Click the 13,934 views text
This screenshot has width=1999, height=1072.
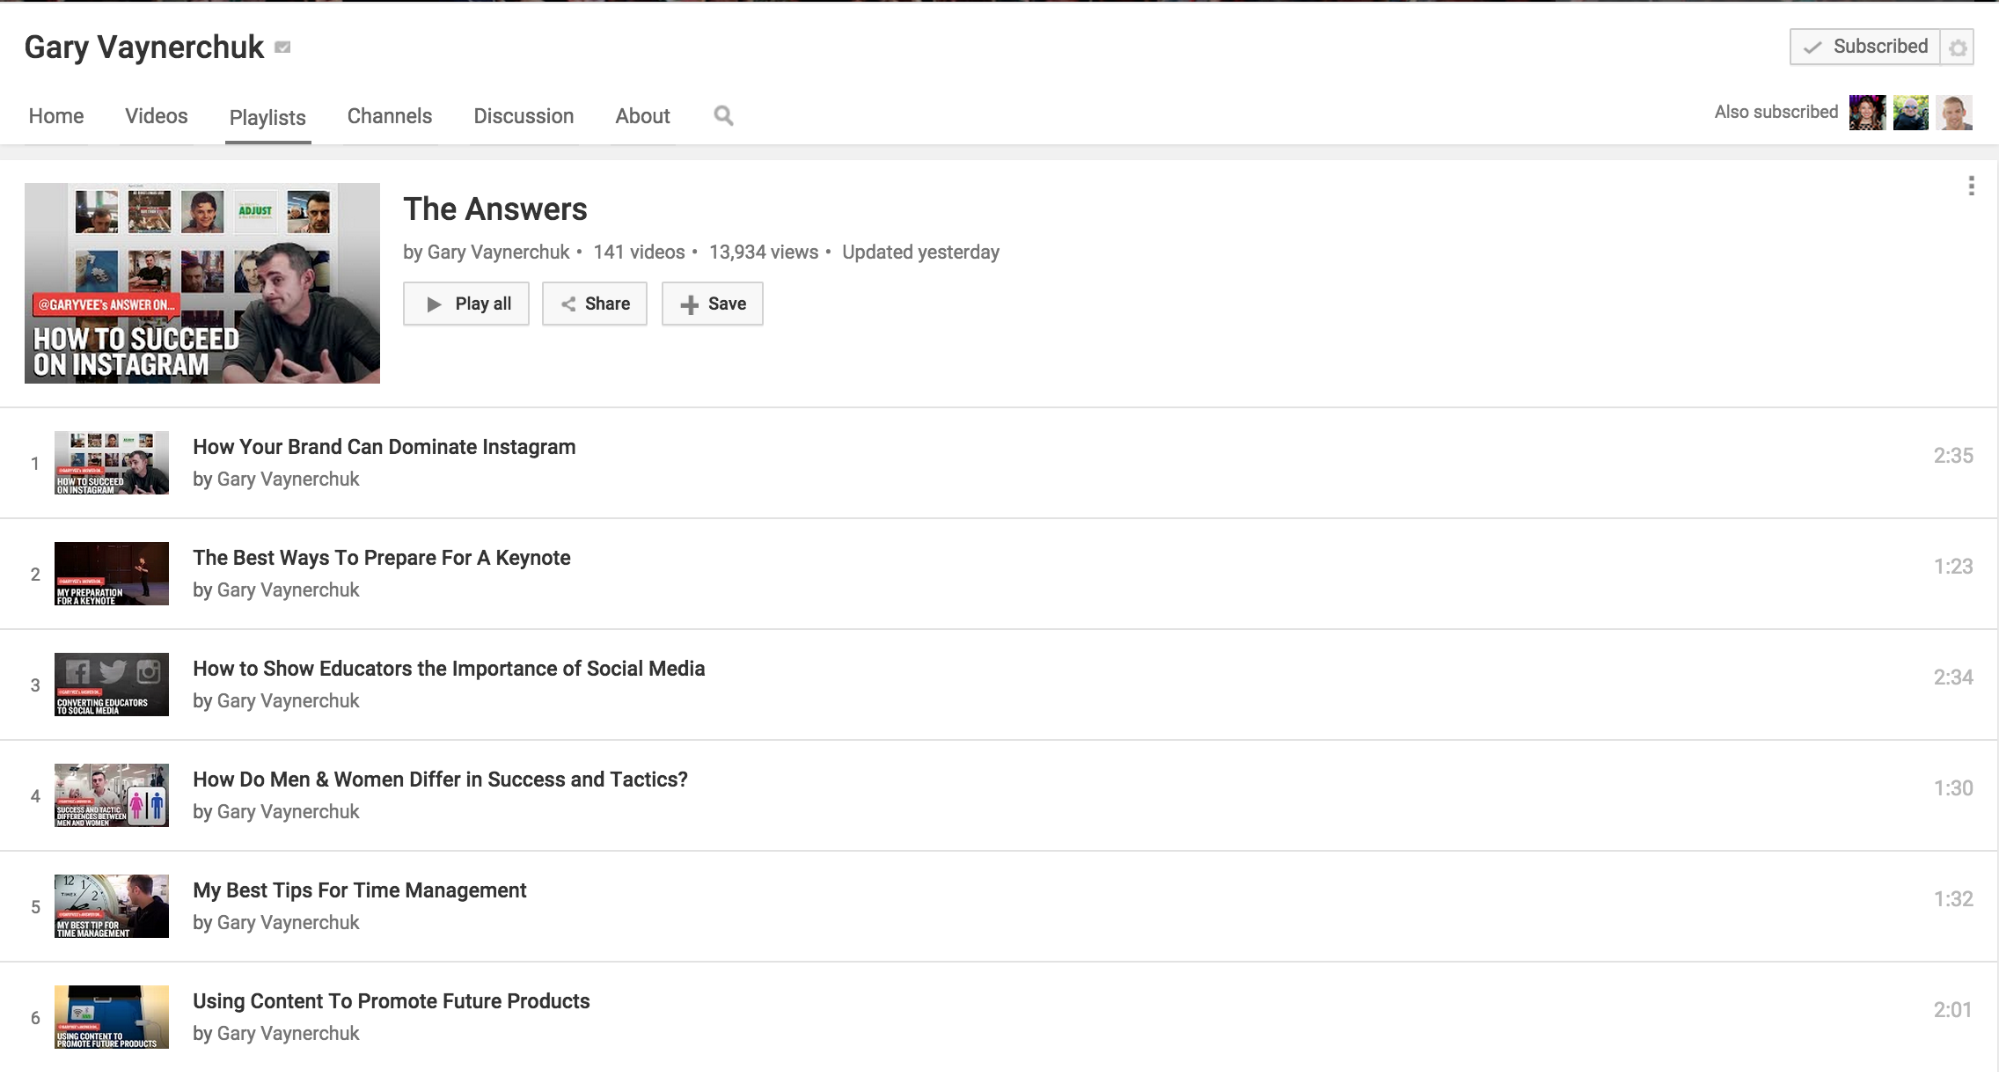pos(764,252)
